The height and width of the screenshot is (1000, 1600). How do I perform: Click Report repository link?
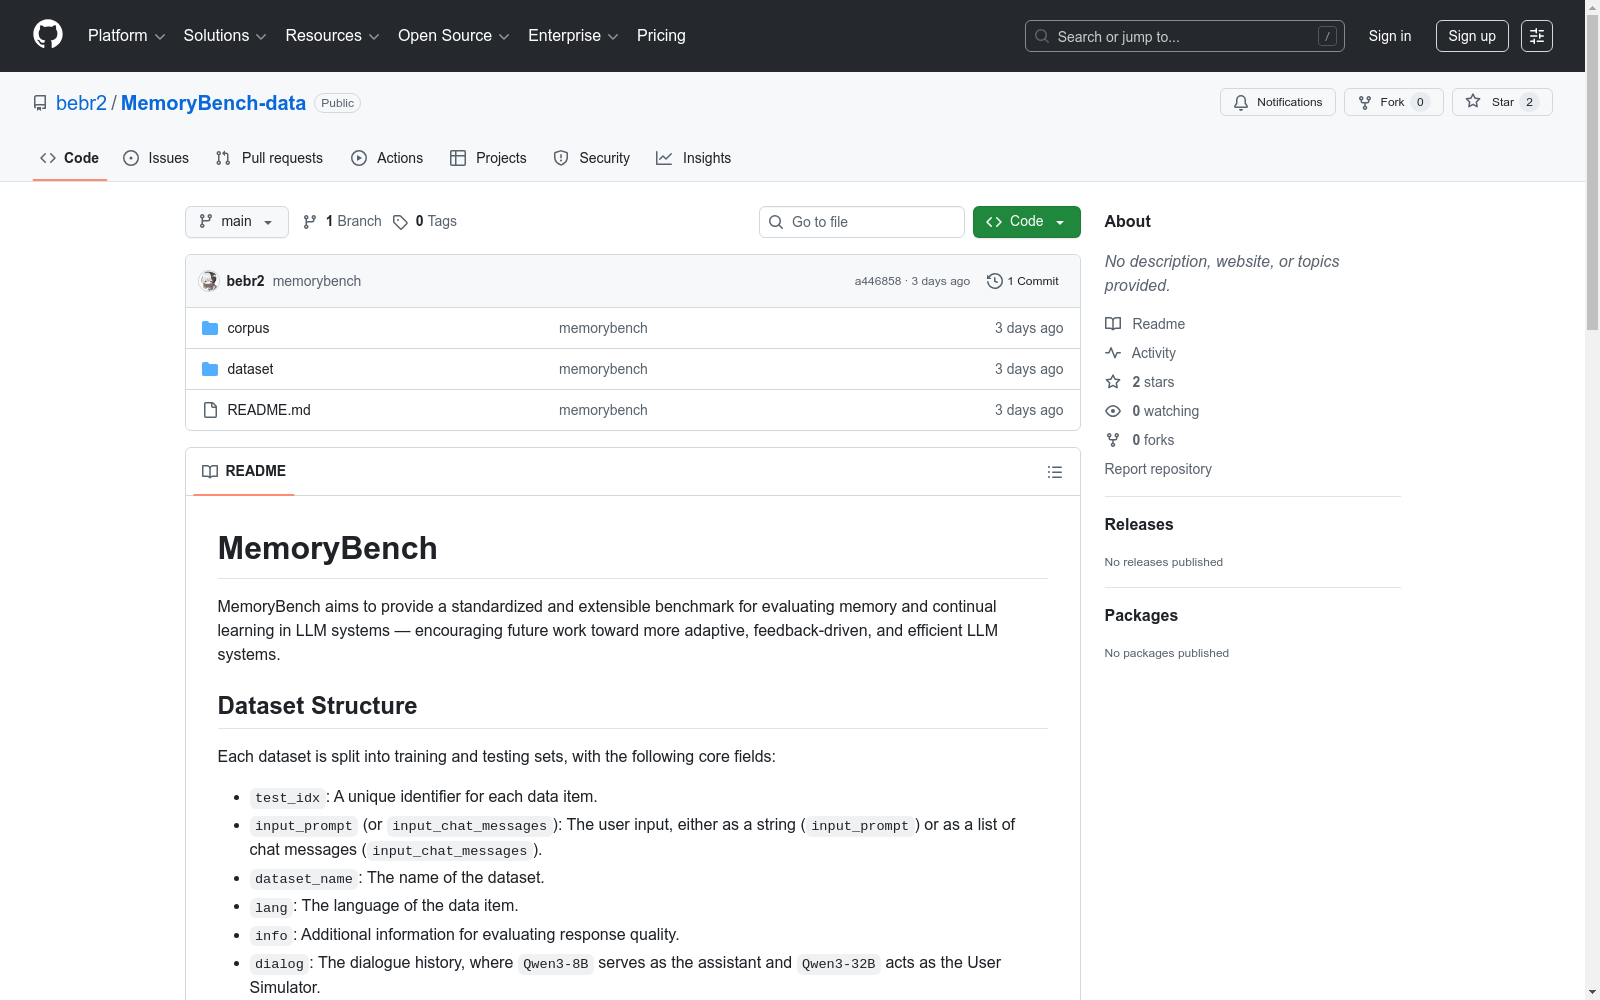tap(1158, 469)
